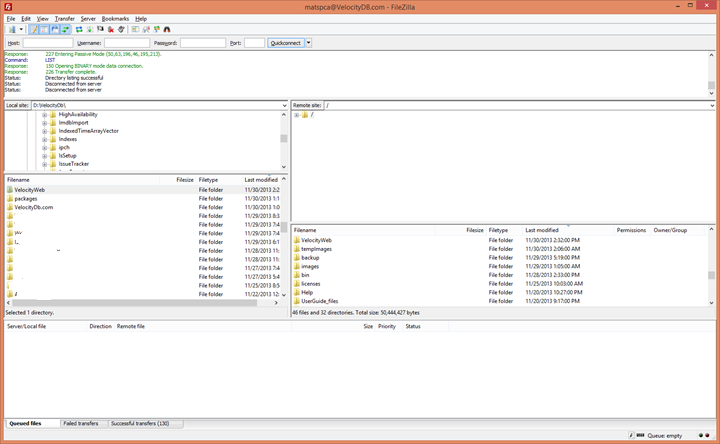Toggle the transfer queue display
The width and height of the screenshot is (720, 444).
point(65,29)
